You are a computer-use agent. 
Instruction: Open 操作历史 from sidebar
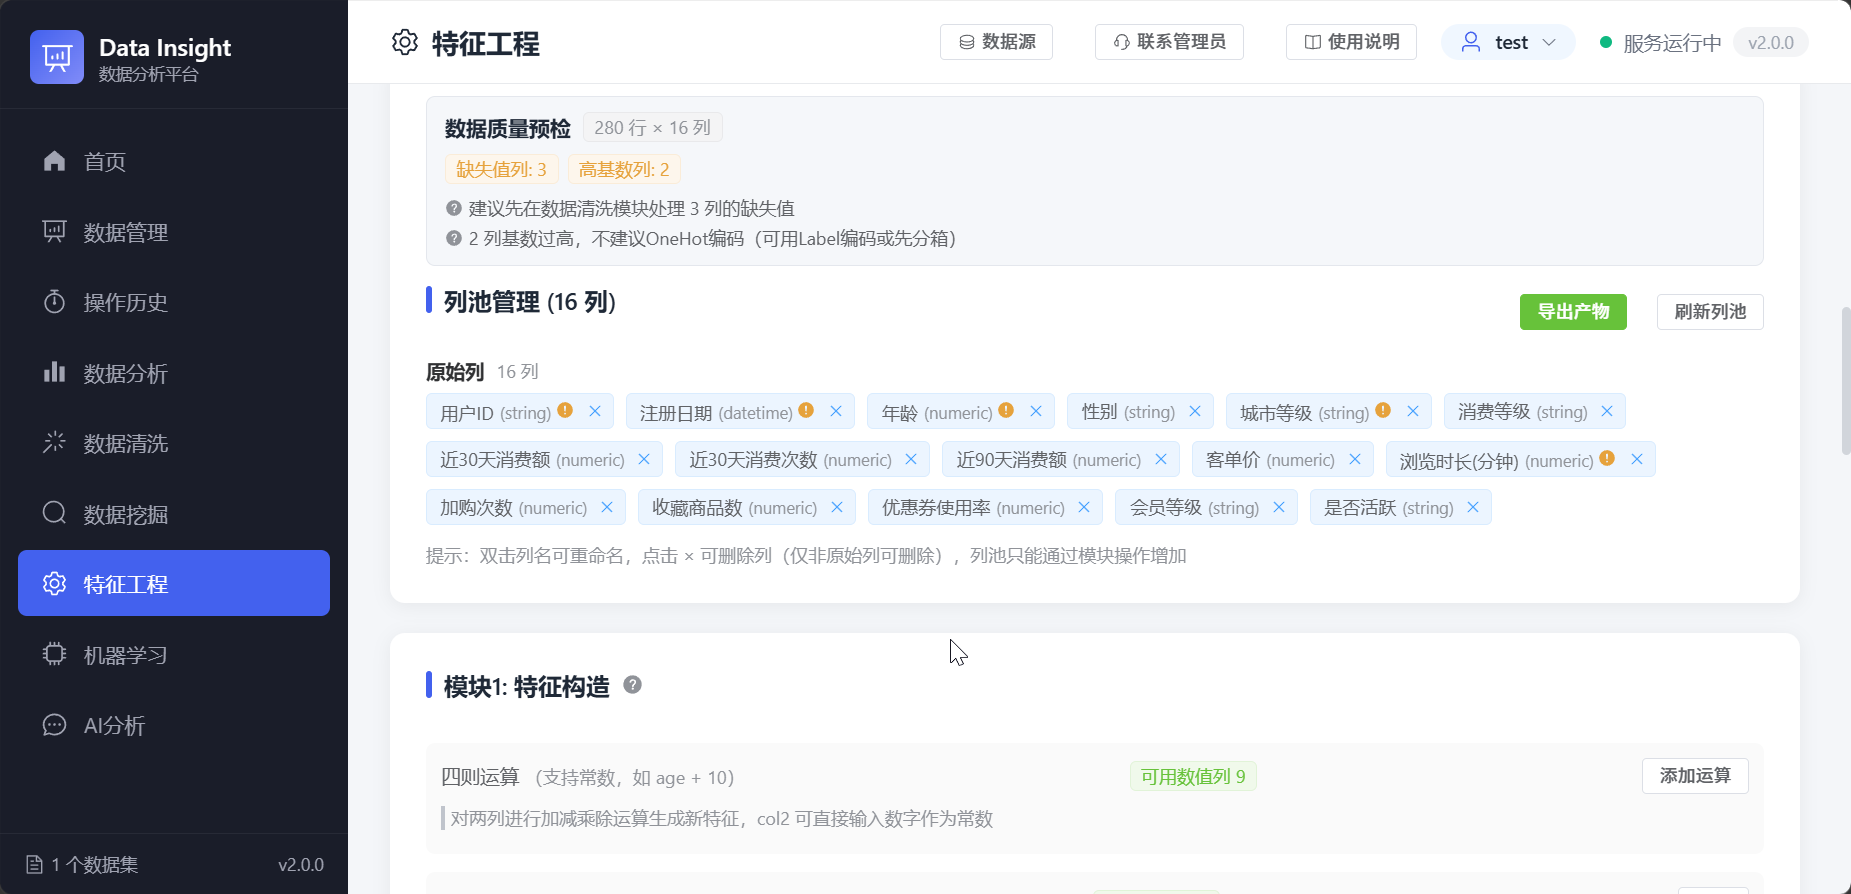click(174, 302)
